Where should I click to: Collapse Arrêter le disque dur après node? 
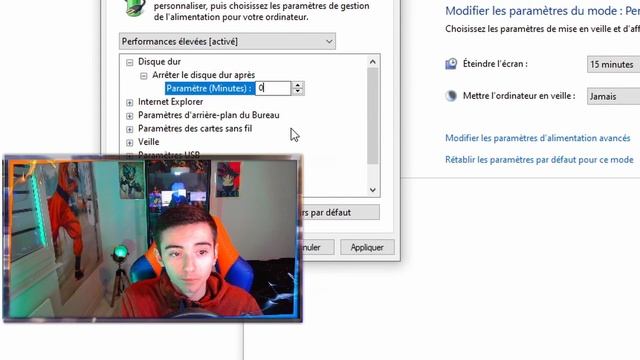pyautogui.click(x=144, y=76)
